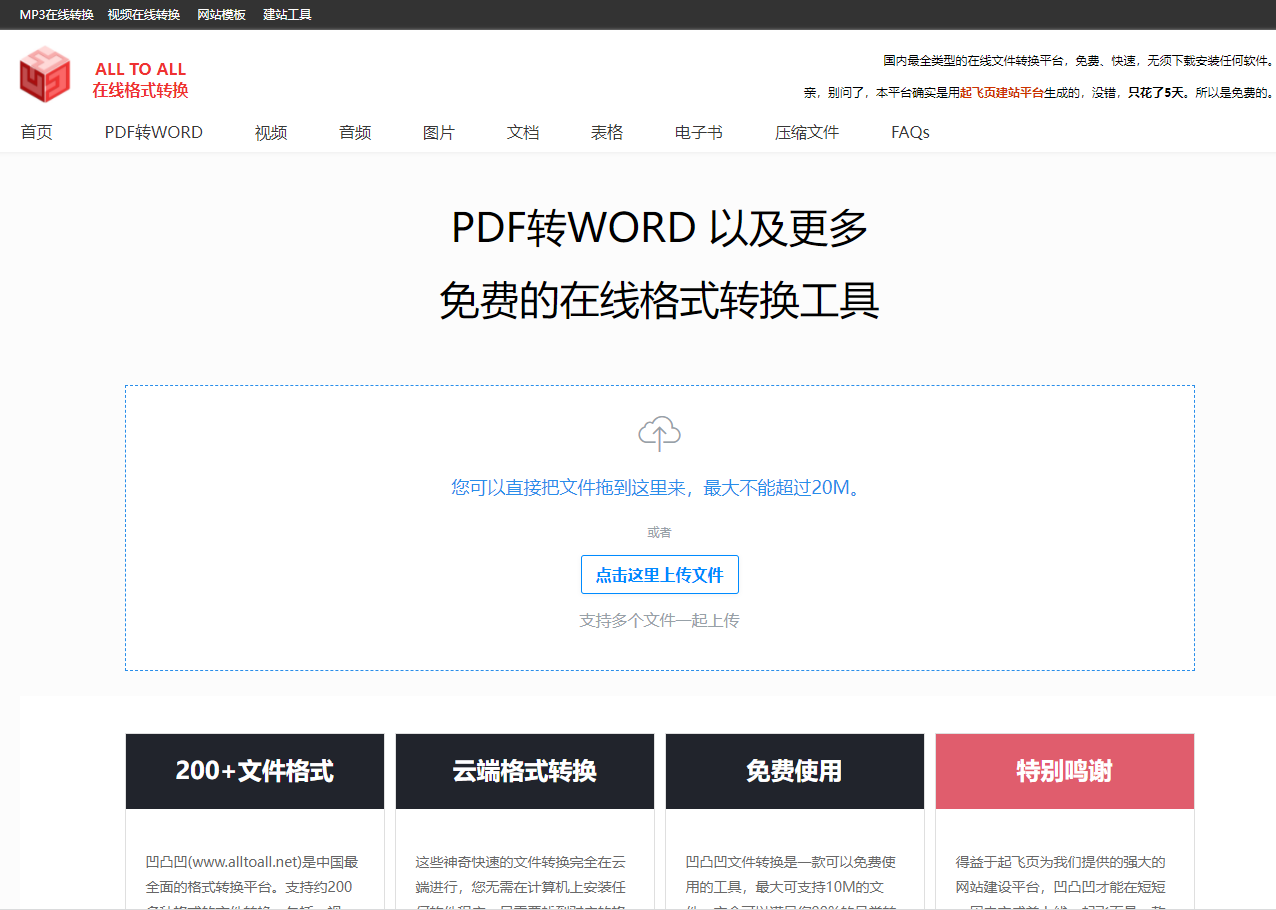Open the PDF转WORD nav item

tap(154, 132)
